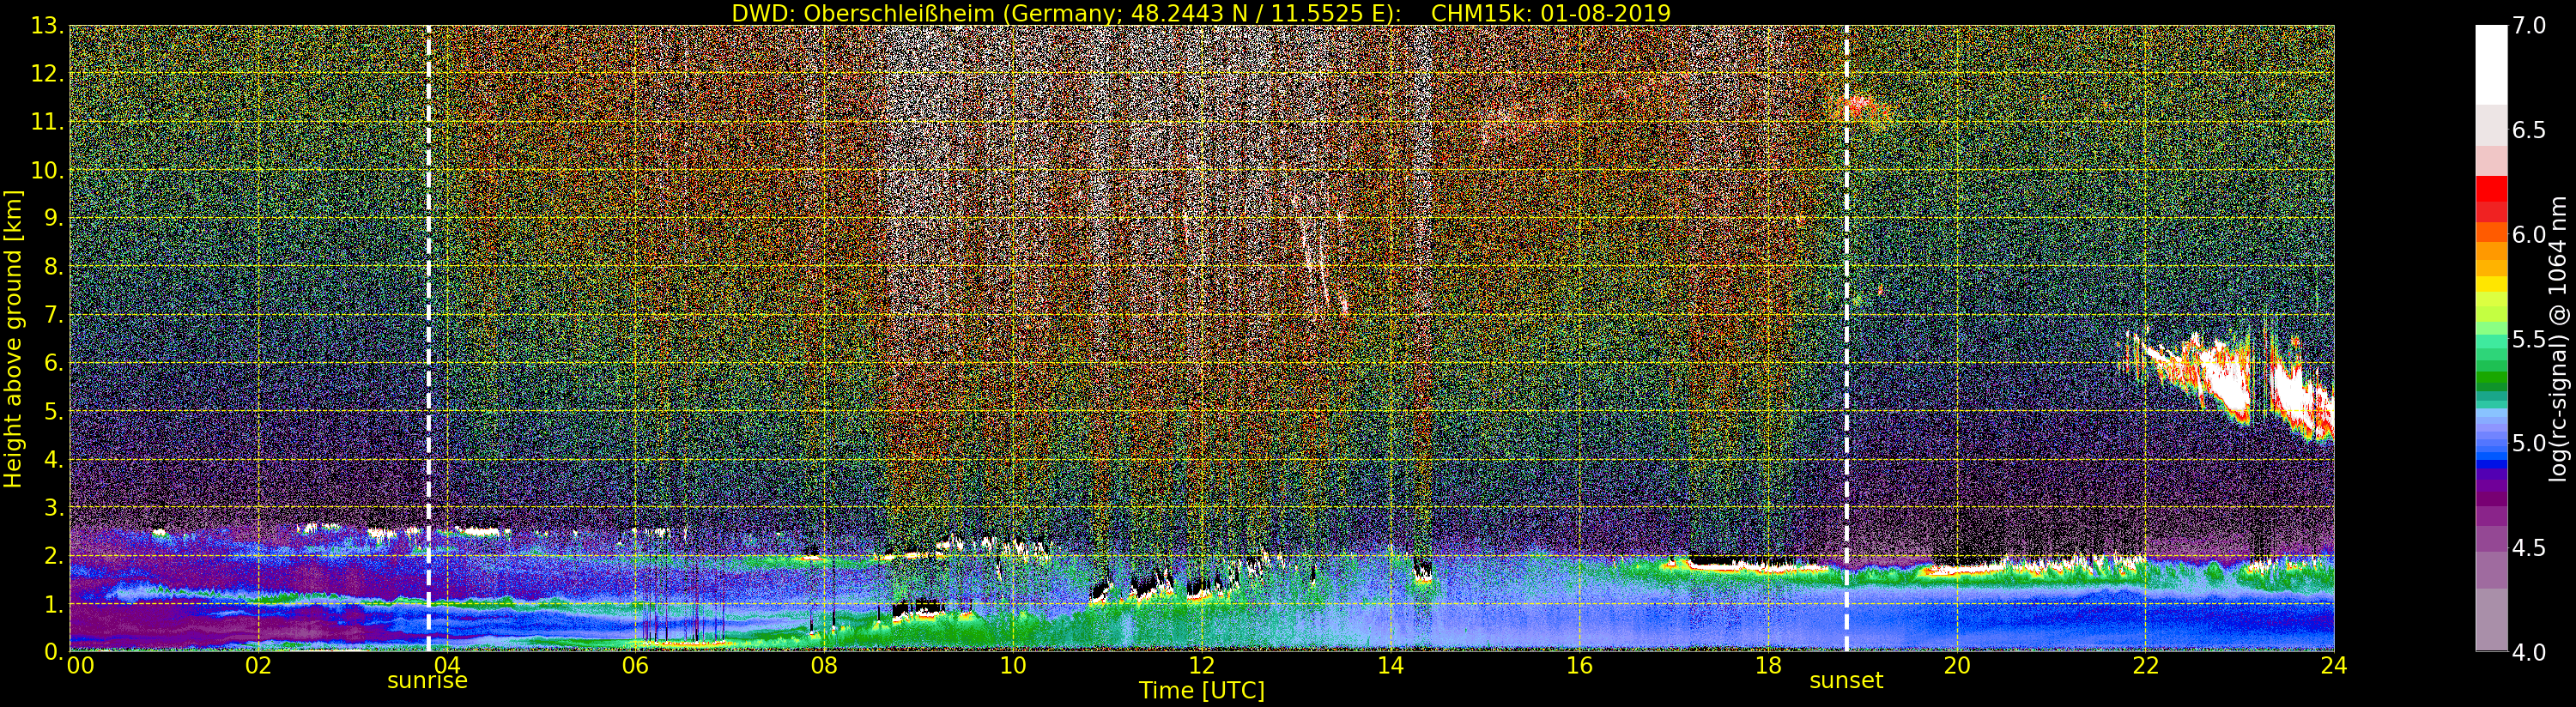The image size is (2576, 707).
Task: Click the colorbar scale value '5.0'
Action: [2529, 443]
